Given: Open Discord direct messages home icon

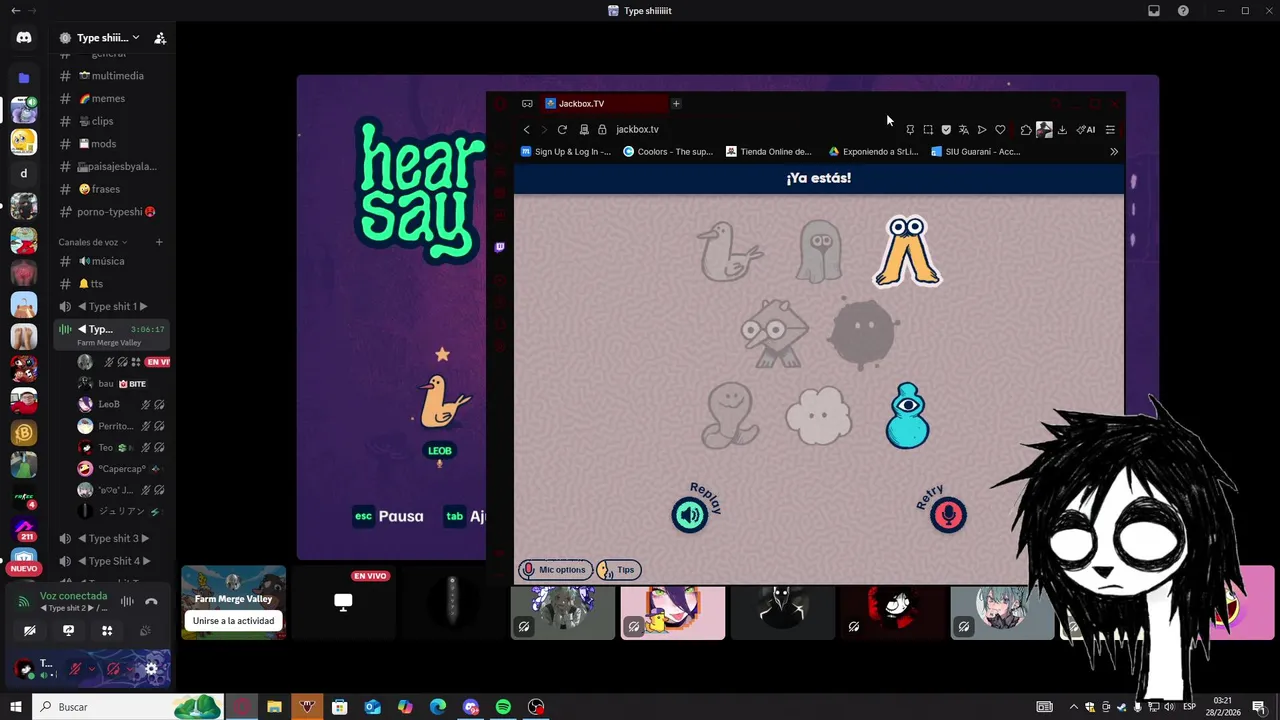Looking at the screenshot, I should point(24,38).
